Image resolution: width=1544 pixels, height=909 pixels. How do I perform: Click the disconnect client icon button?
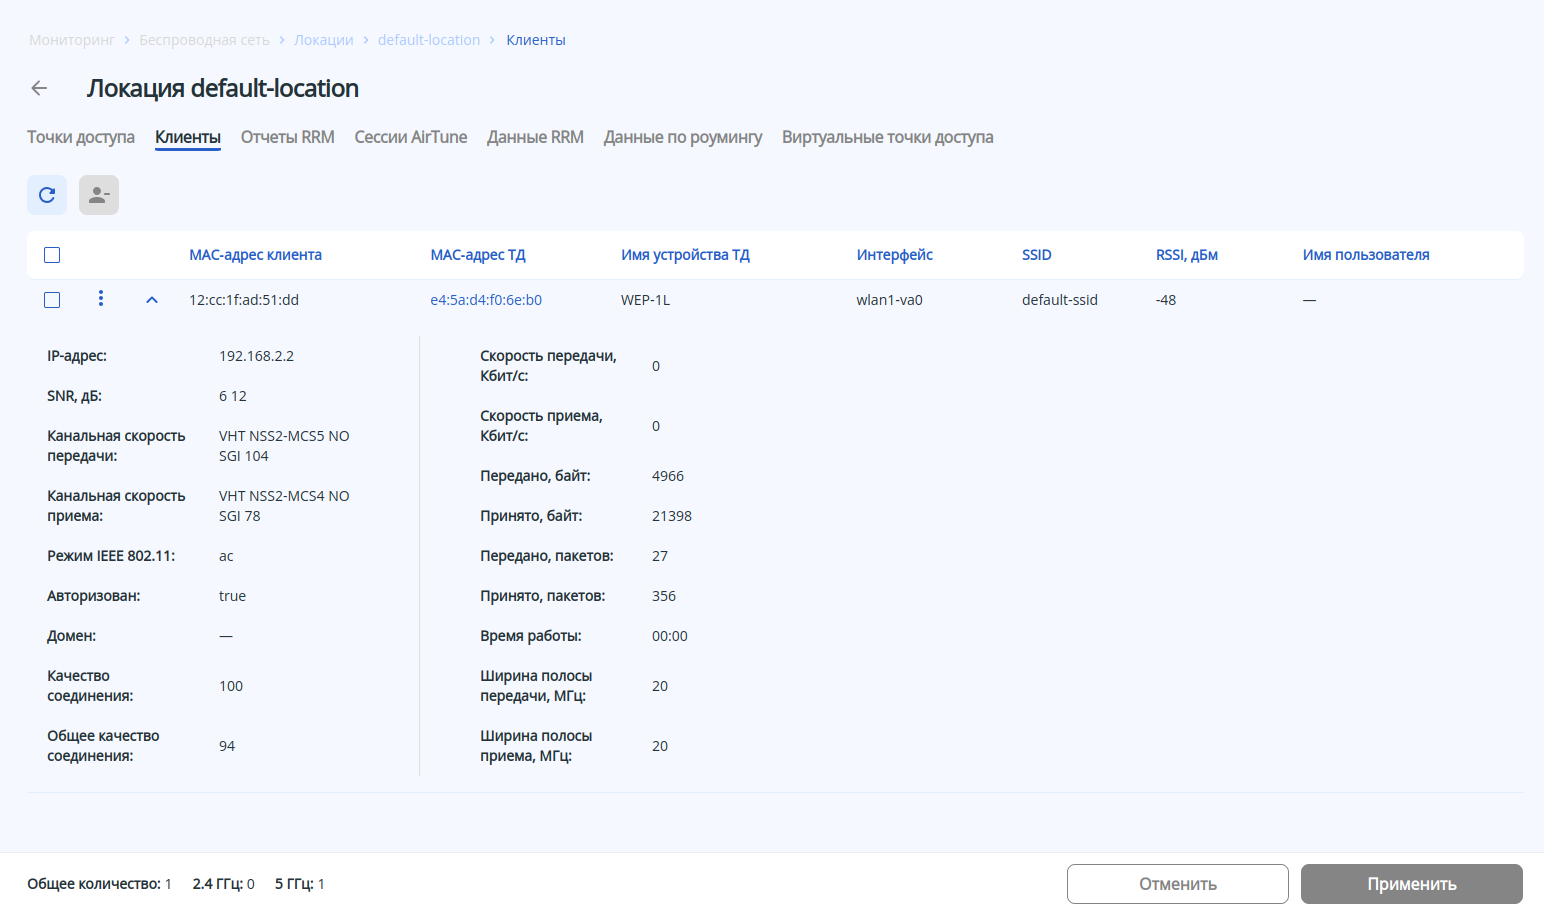click(x=99, y=195)
